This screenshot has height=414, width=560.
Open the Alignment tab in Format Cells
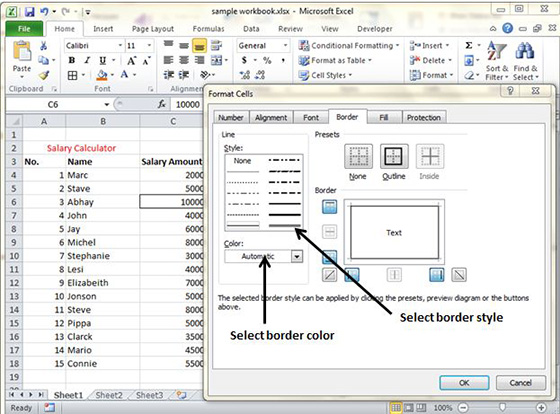[271, 118]
